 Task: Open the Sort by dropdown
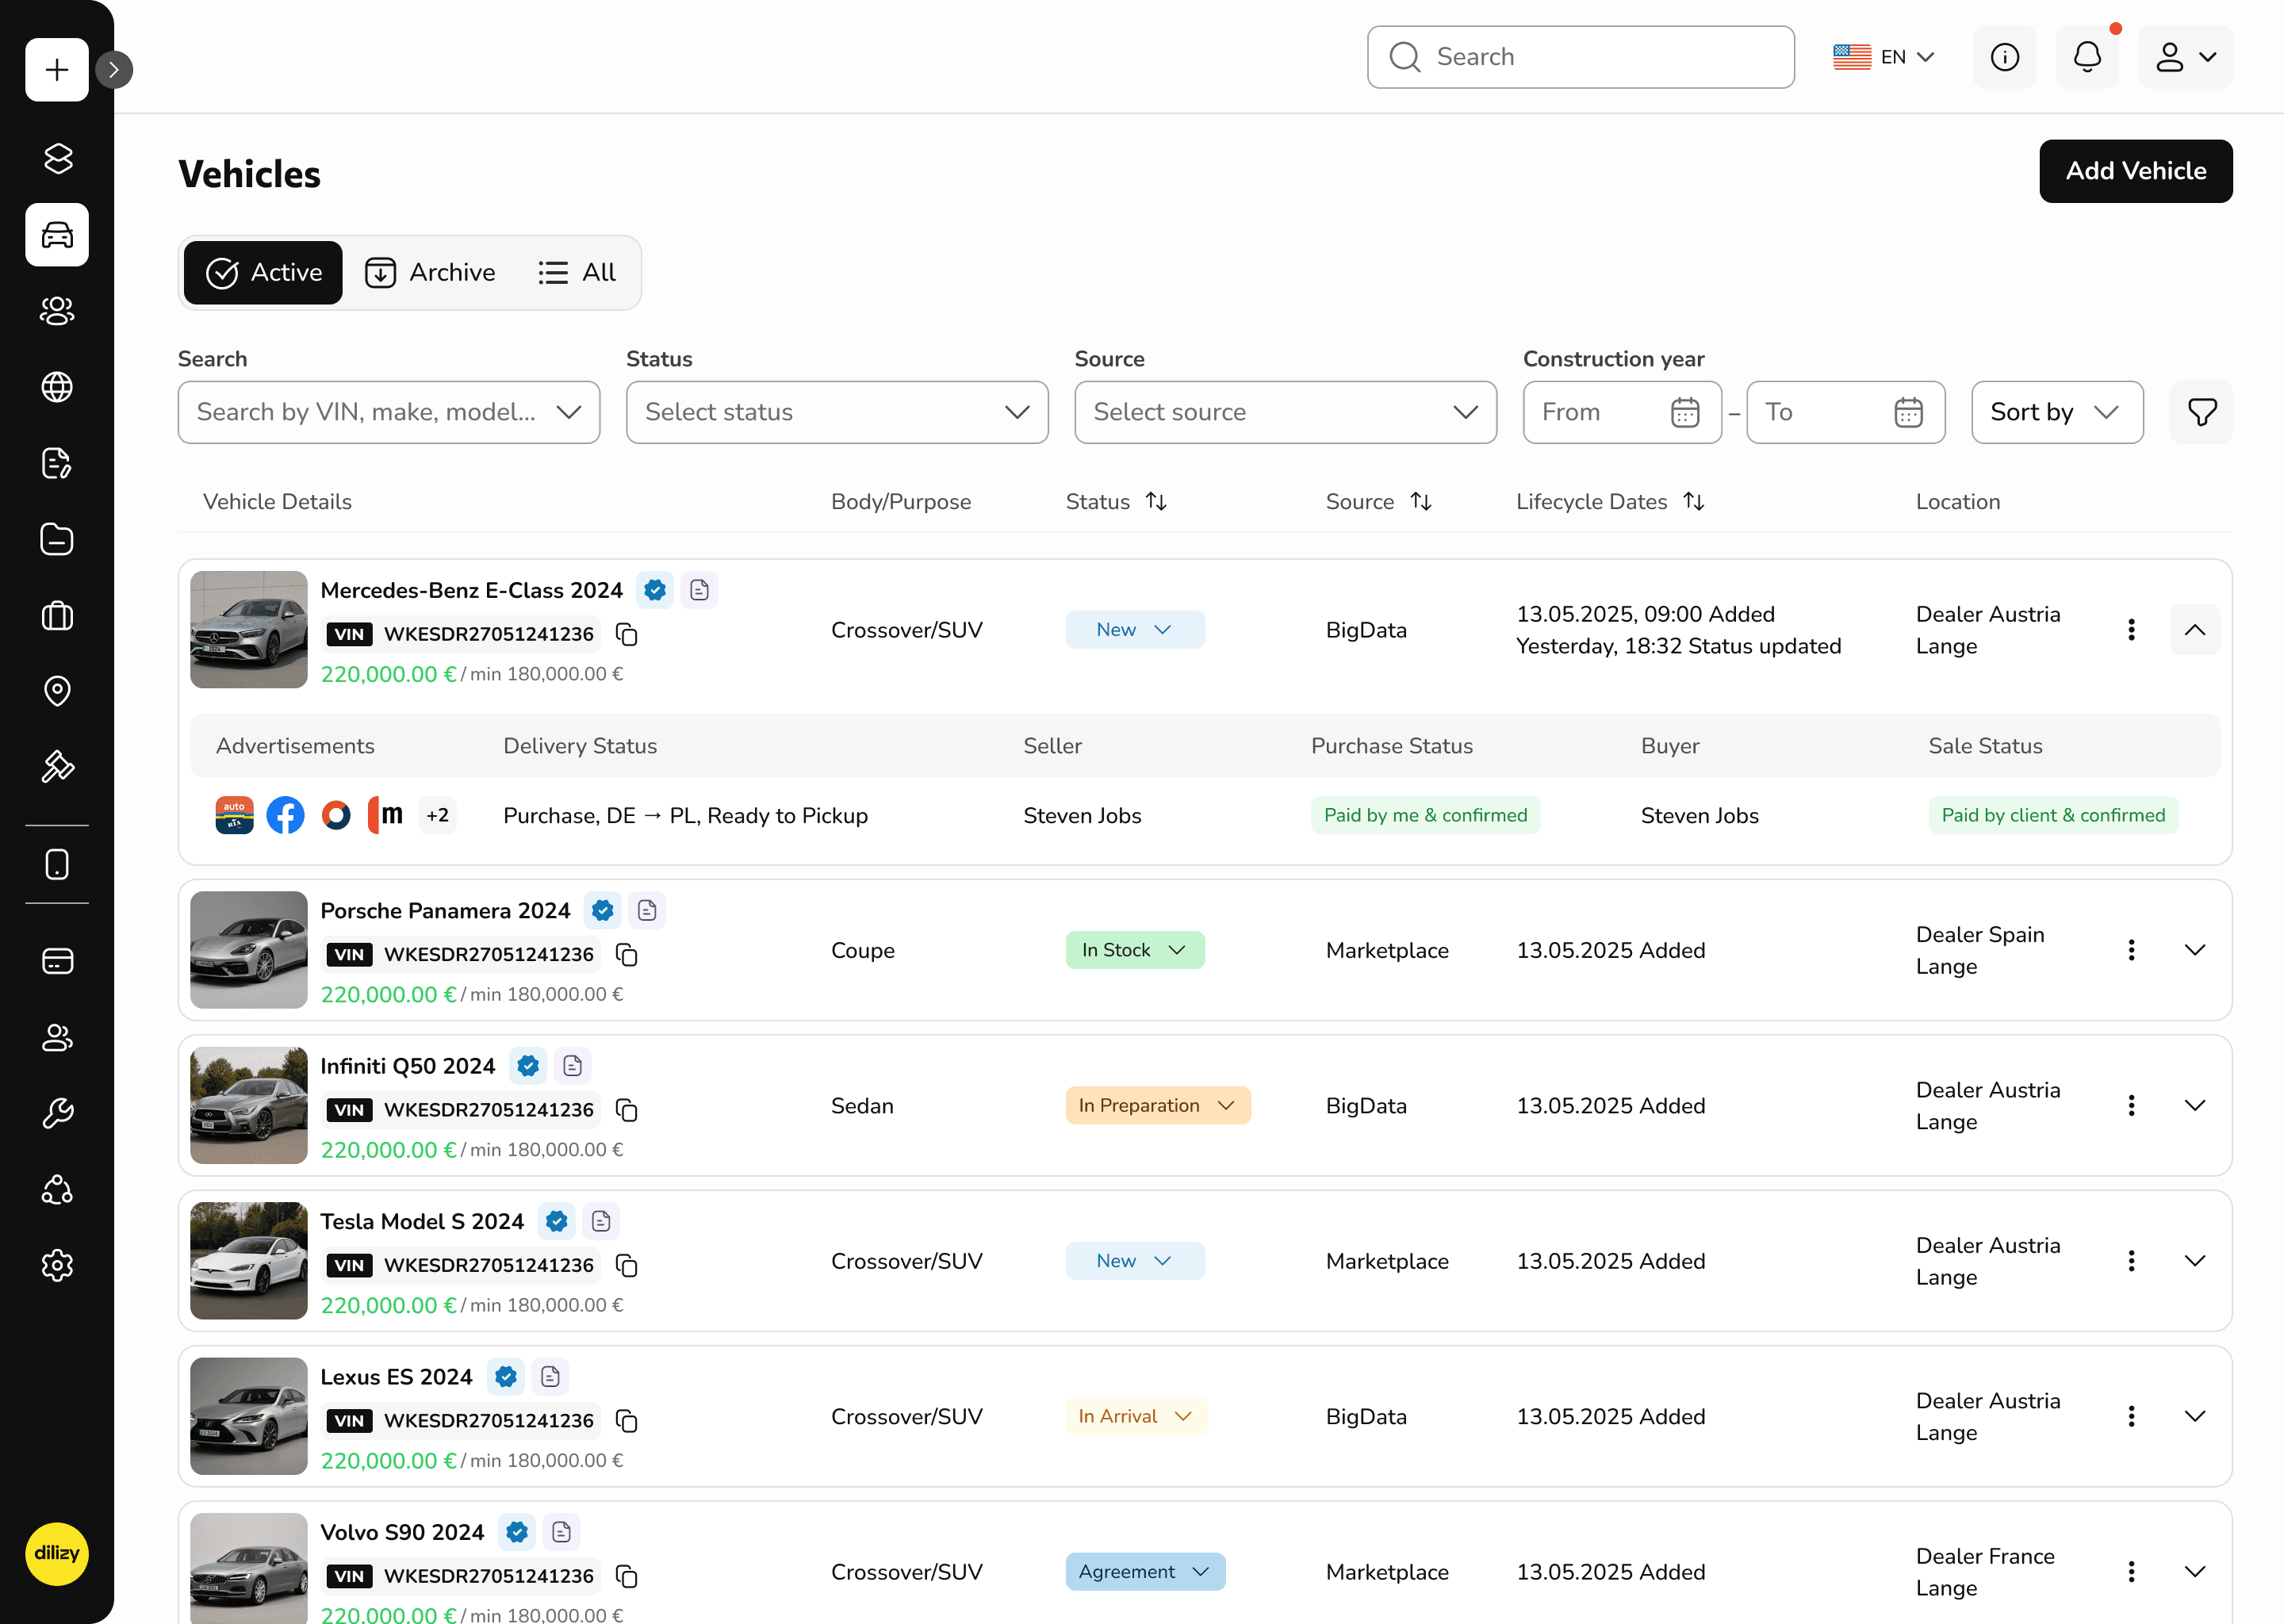coord(2056,412)
